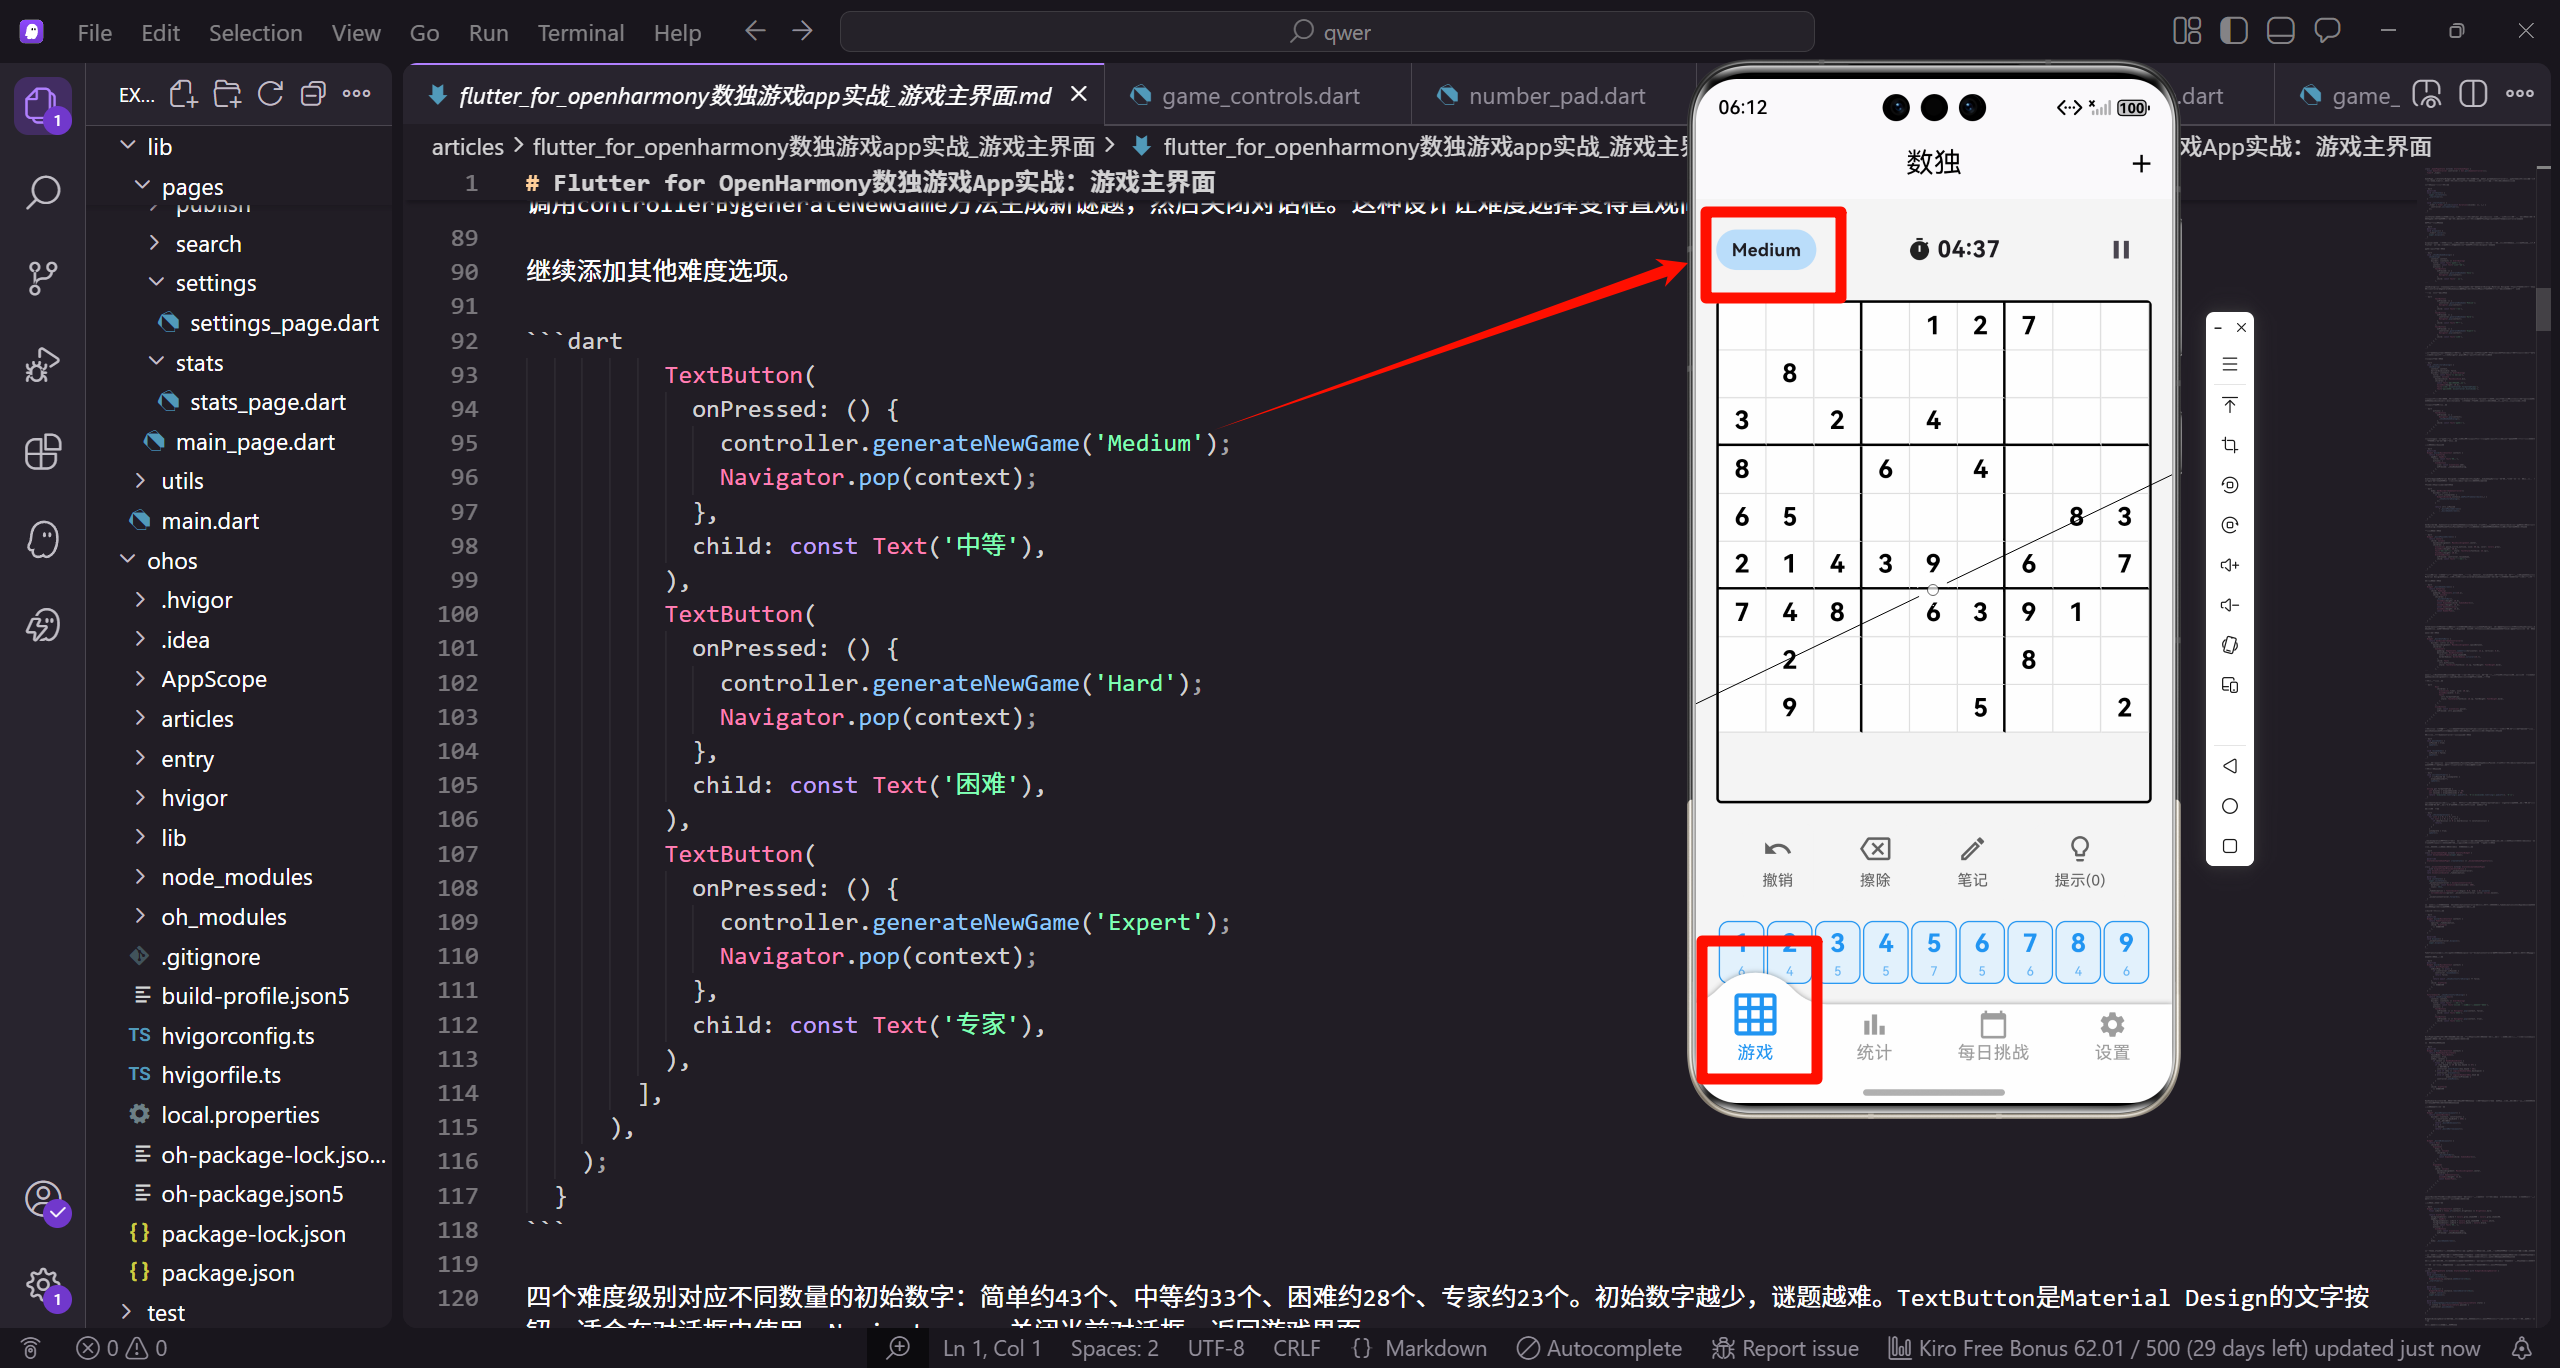Click the erase icon in Sudoku app
This screenshot has height=1368, width=2560.
coord(1875,862)
